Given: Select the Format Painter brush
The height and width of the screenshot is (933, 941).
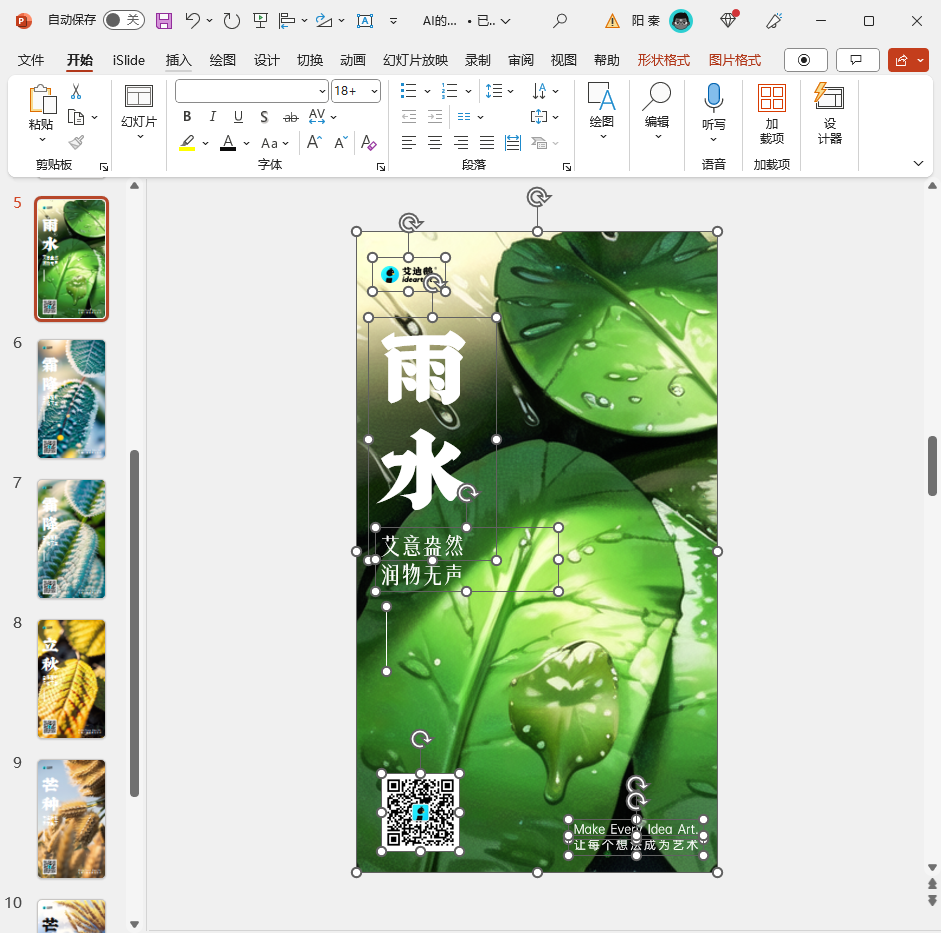Looking at the screenshot, I should pyautogui.click(x=76, y=142).
